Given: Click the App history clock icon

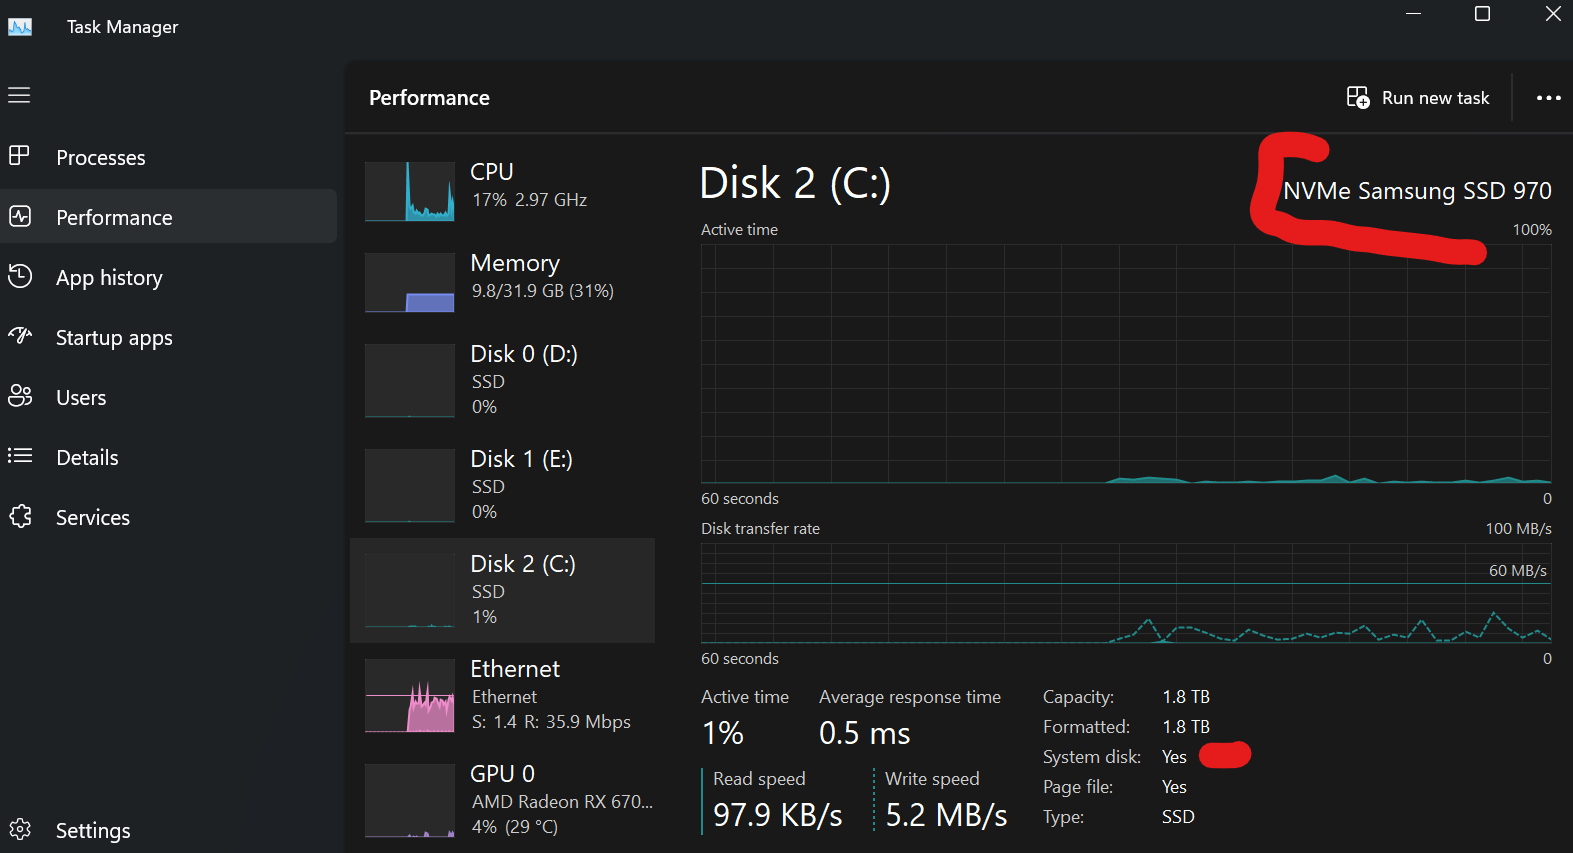Looking at the screenshot, I should [20, 276].
